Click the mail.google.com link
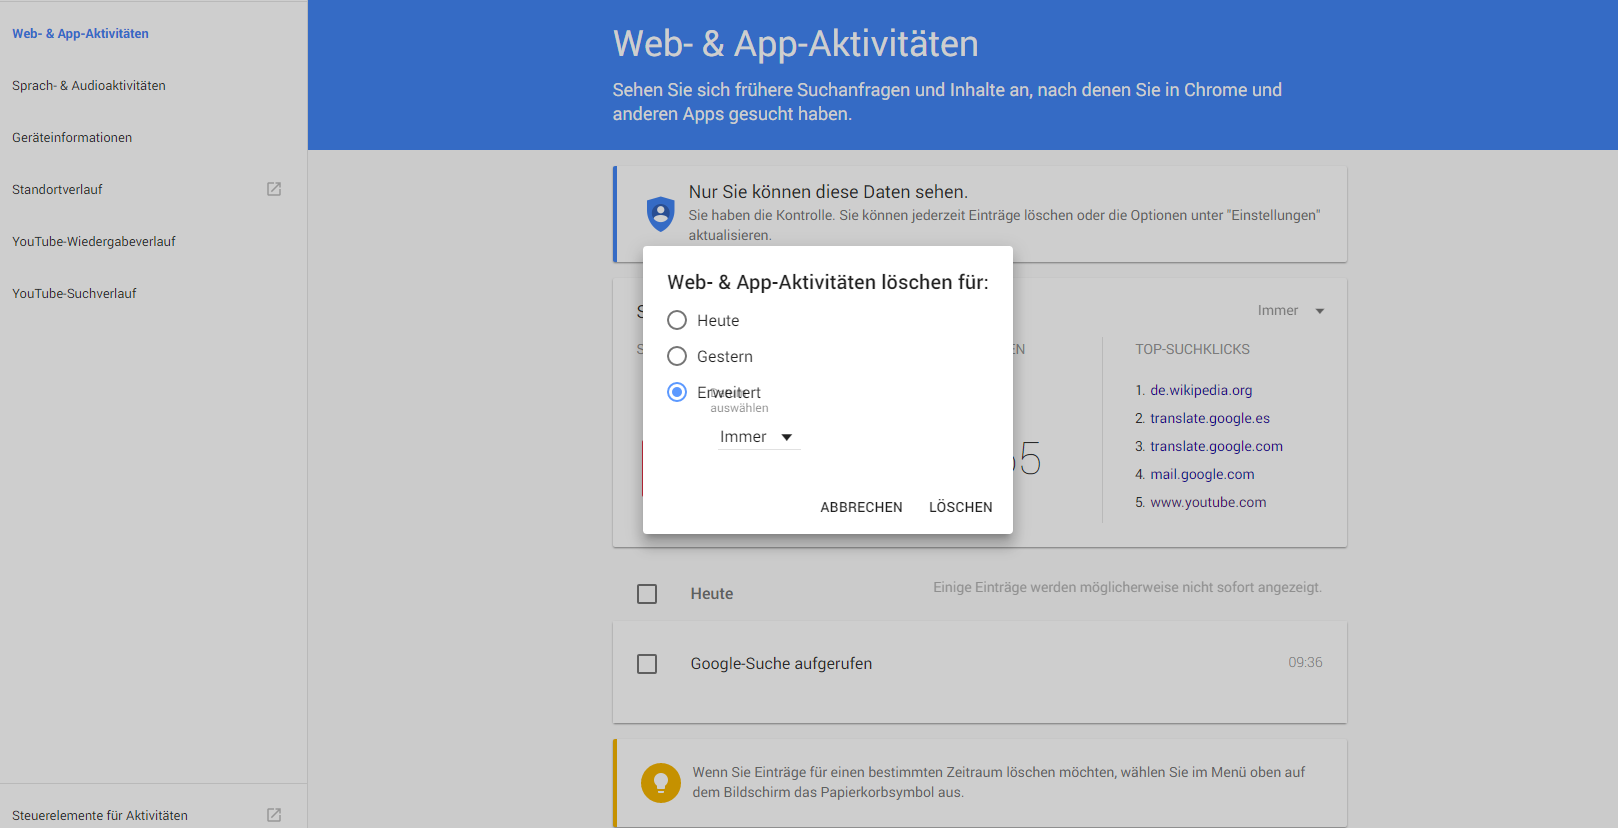 (x=1202, y=474)
